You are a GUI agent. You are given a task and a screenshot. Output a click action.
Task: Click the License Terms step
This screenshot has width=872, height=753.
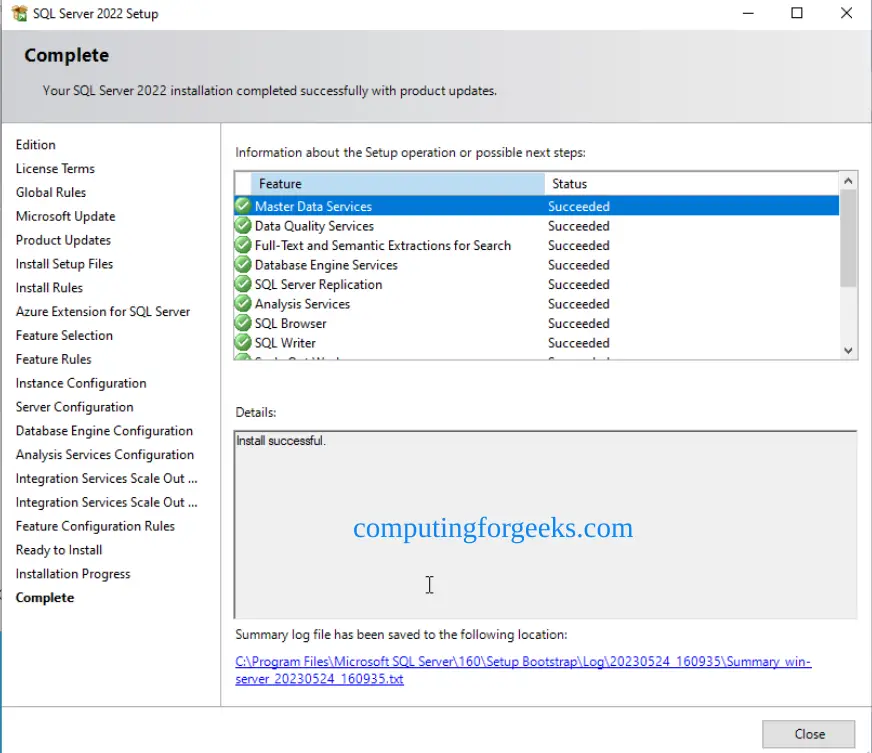point(55,169)
